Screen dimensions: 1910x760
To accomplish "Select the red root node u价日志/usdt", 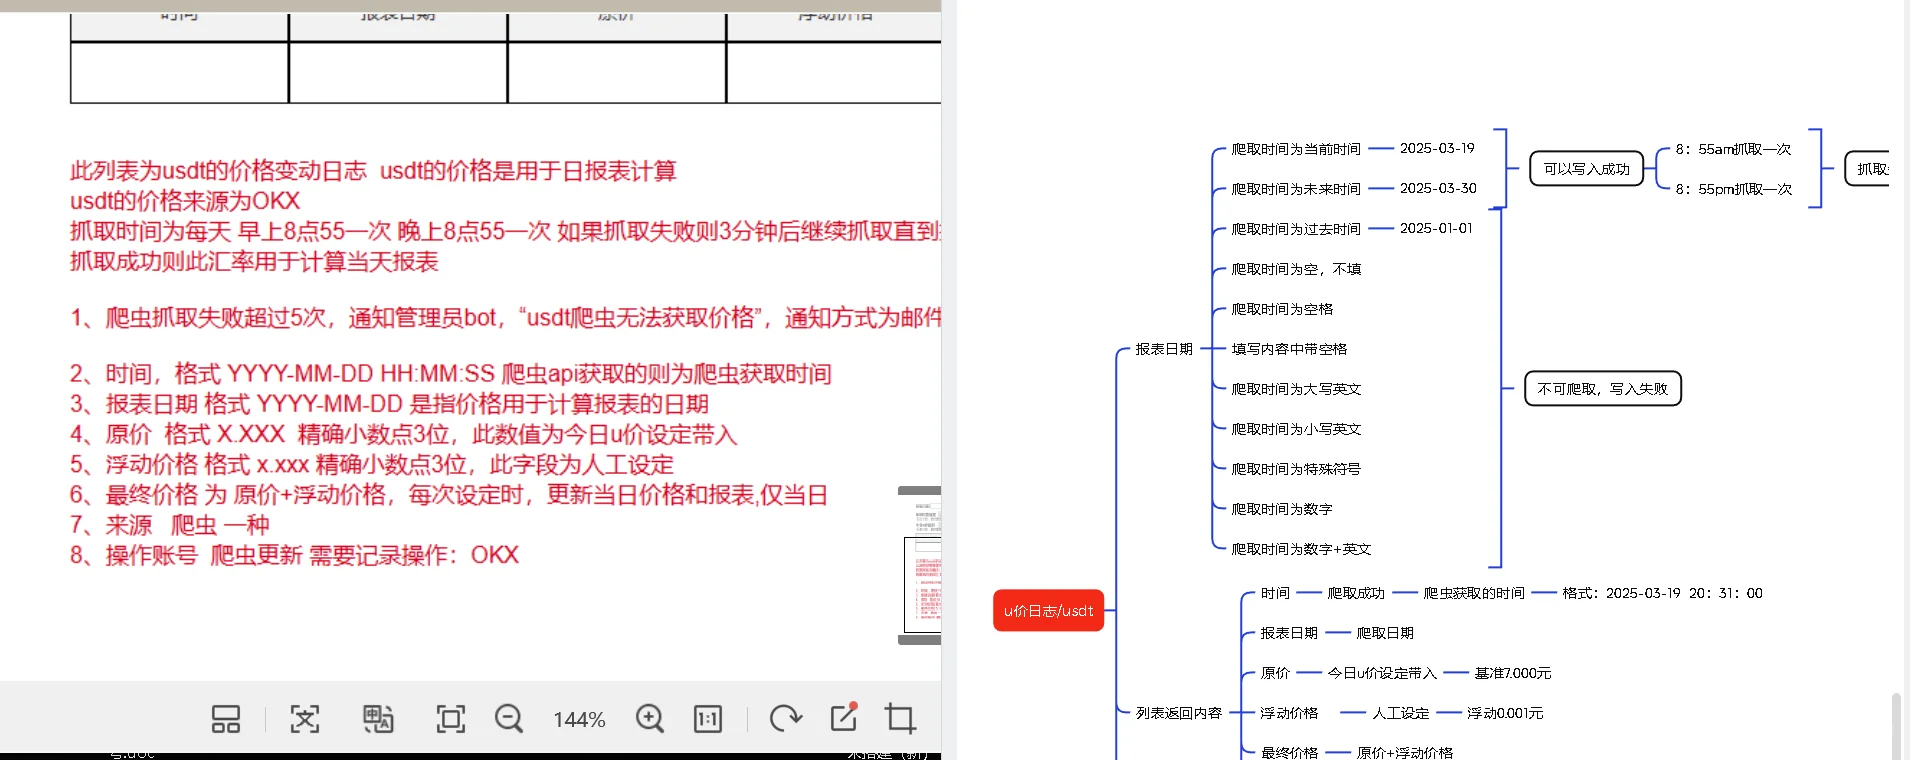I will pos(1048,610).
